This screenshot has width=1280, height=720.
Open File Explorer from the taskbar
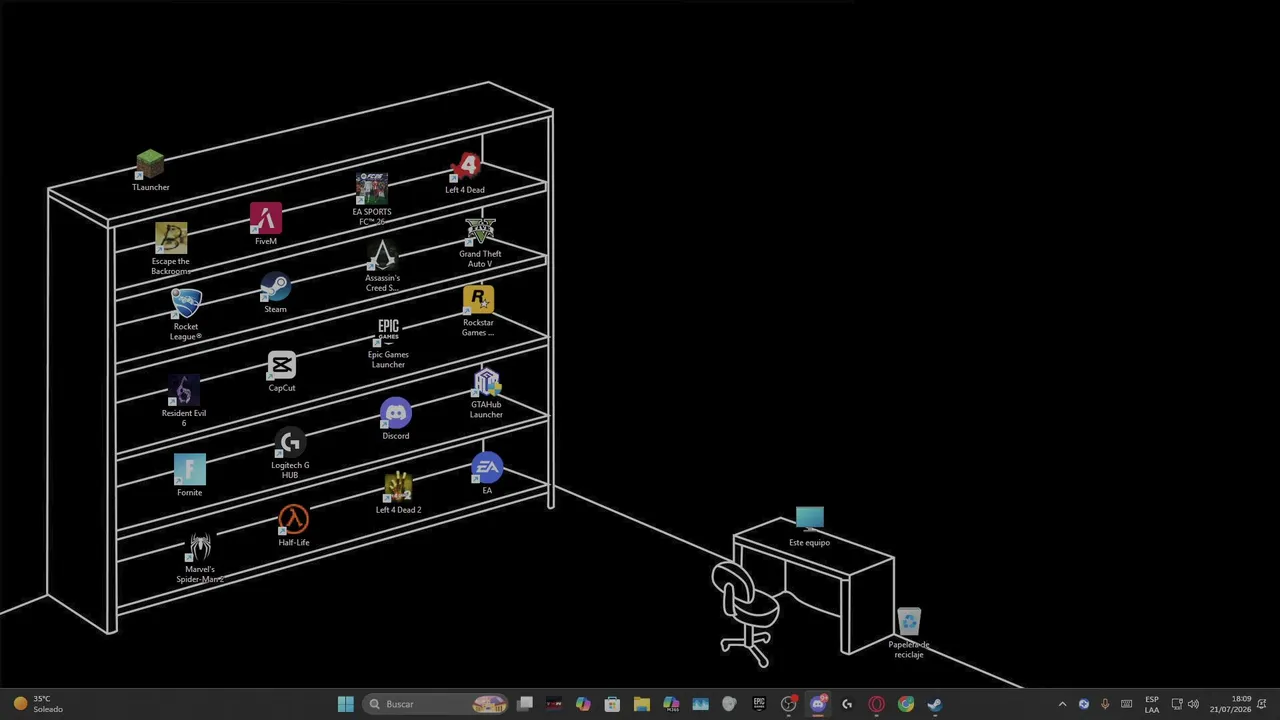click(x=642, y=704)
